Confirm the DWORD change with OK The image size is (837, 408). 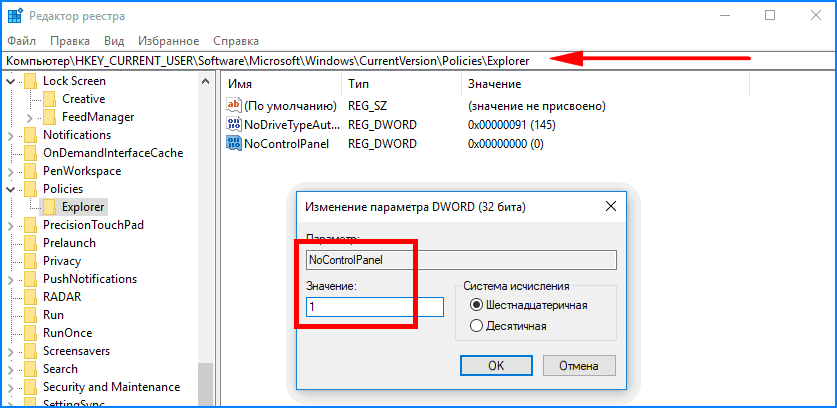[496, 366]
